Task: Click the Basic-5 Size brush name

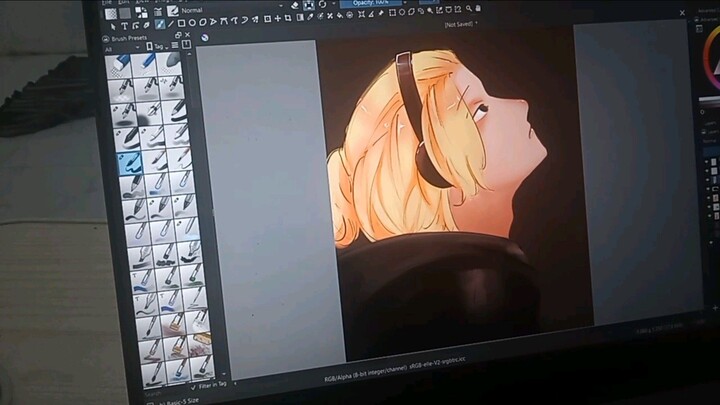Action: tap(179, 401)
